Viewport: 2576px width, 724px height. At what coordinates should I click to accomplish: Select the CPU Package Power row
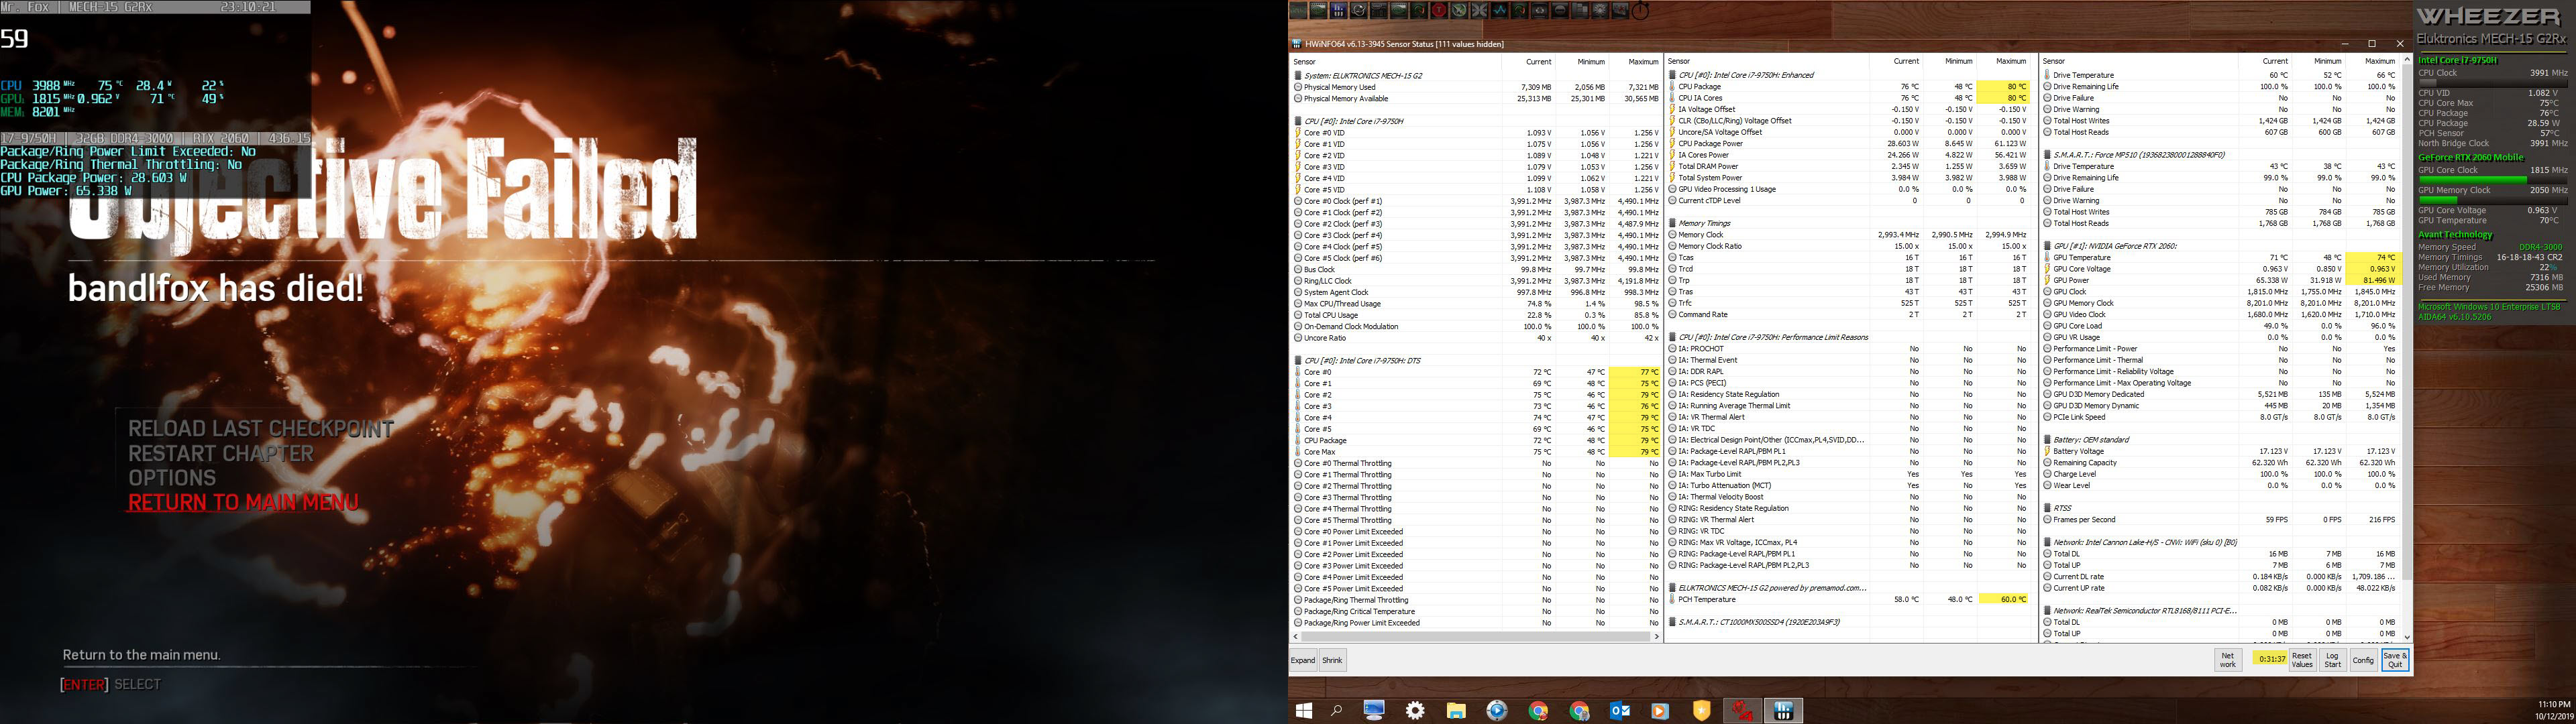[x=1850, y=144]
